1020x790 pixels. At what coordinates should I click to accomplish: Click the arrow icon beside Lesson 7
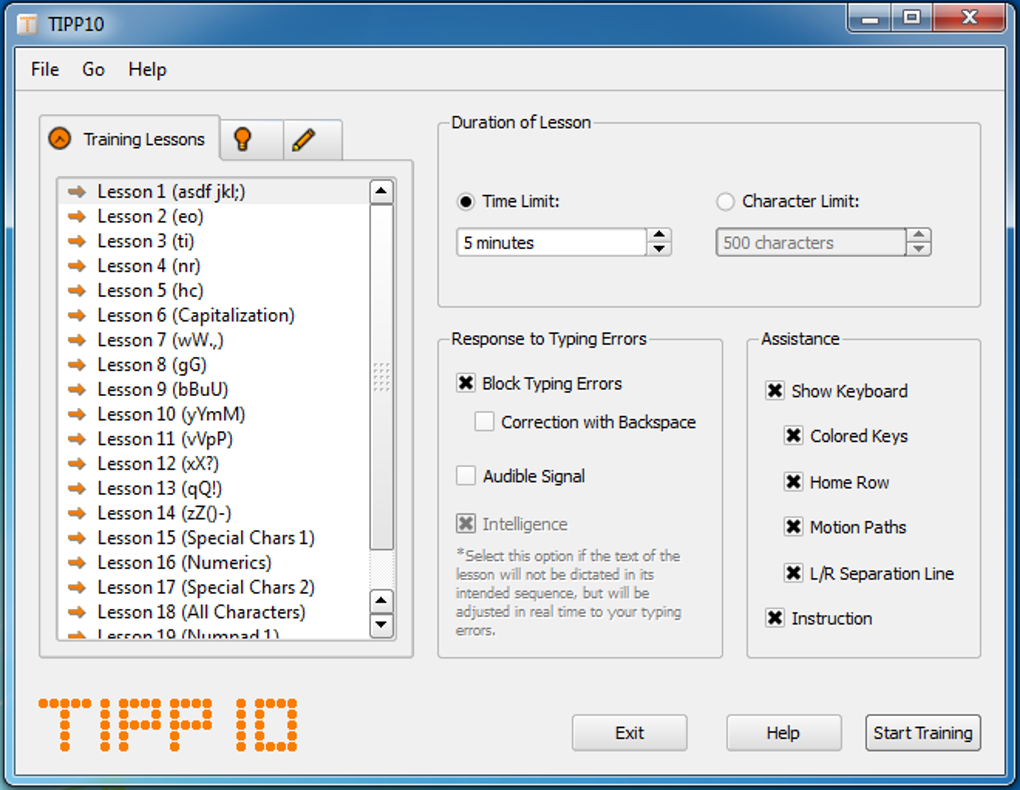point(77,340)
